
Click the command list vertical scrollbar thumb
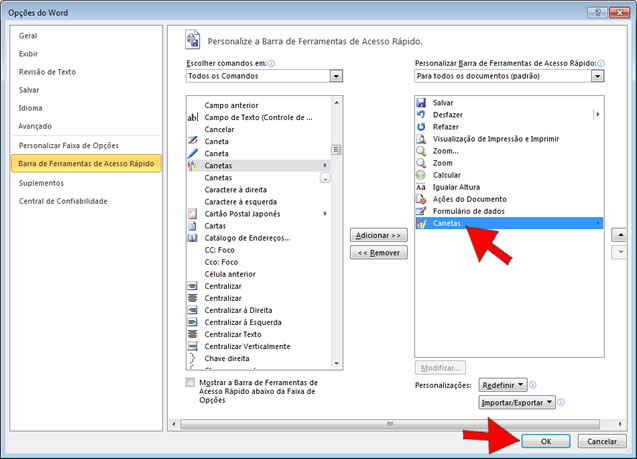[x=336, y=149]
